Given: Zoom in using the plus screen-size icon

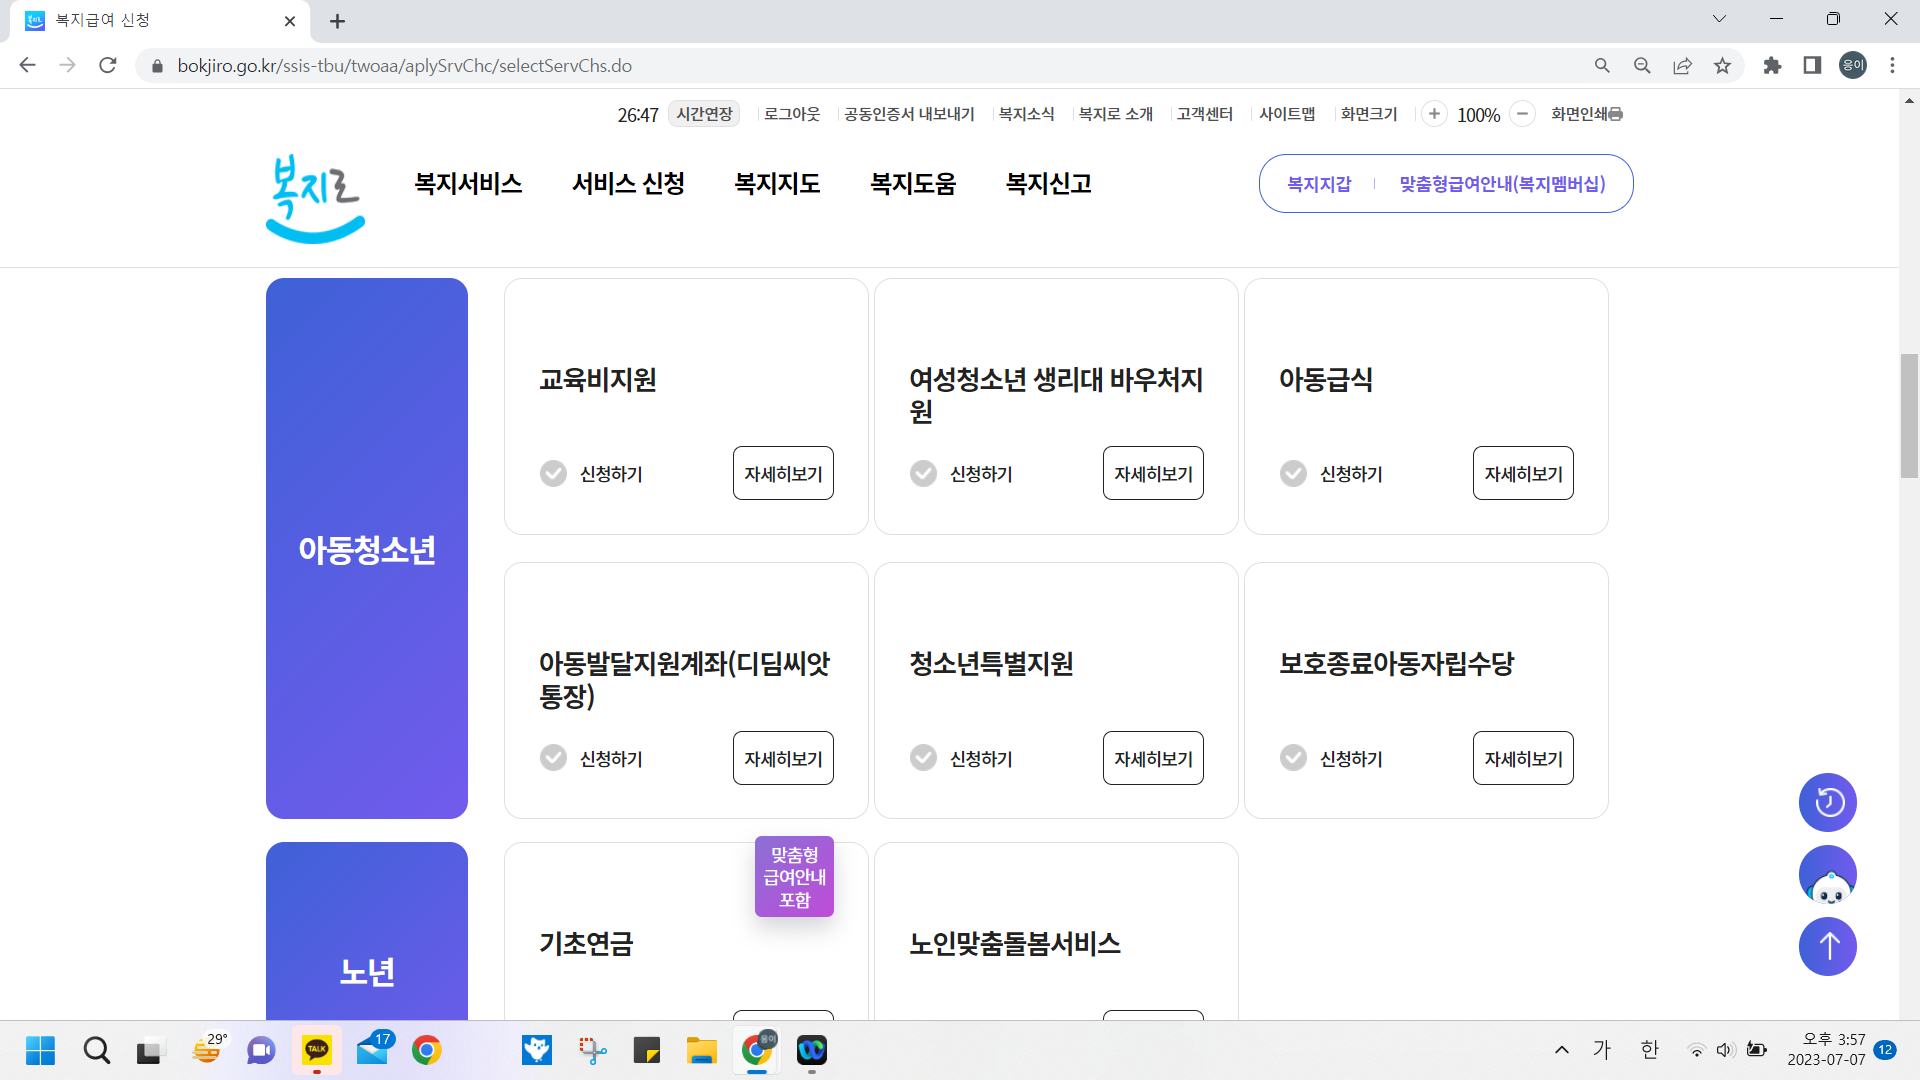Looking at the screenshot, I should coord(1435,114).
